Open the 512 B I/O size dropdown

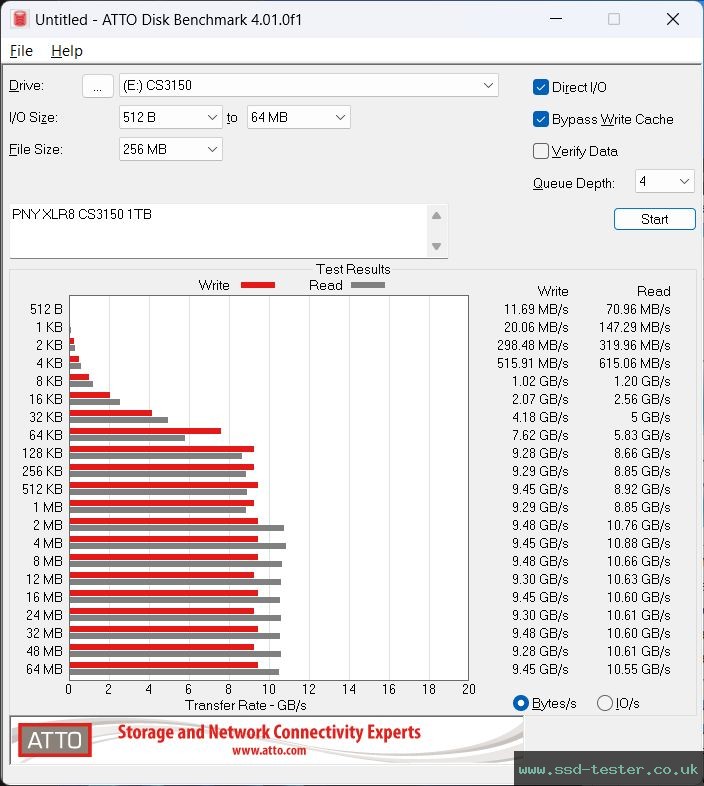click(x=170, y=117)
